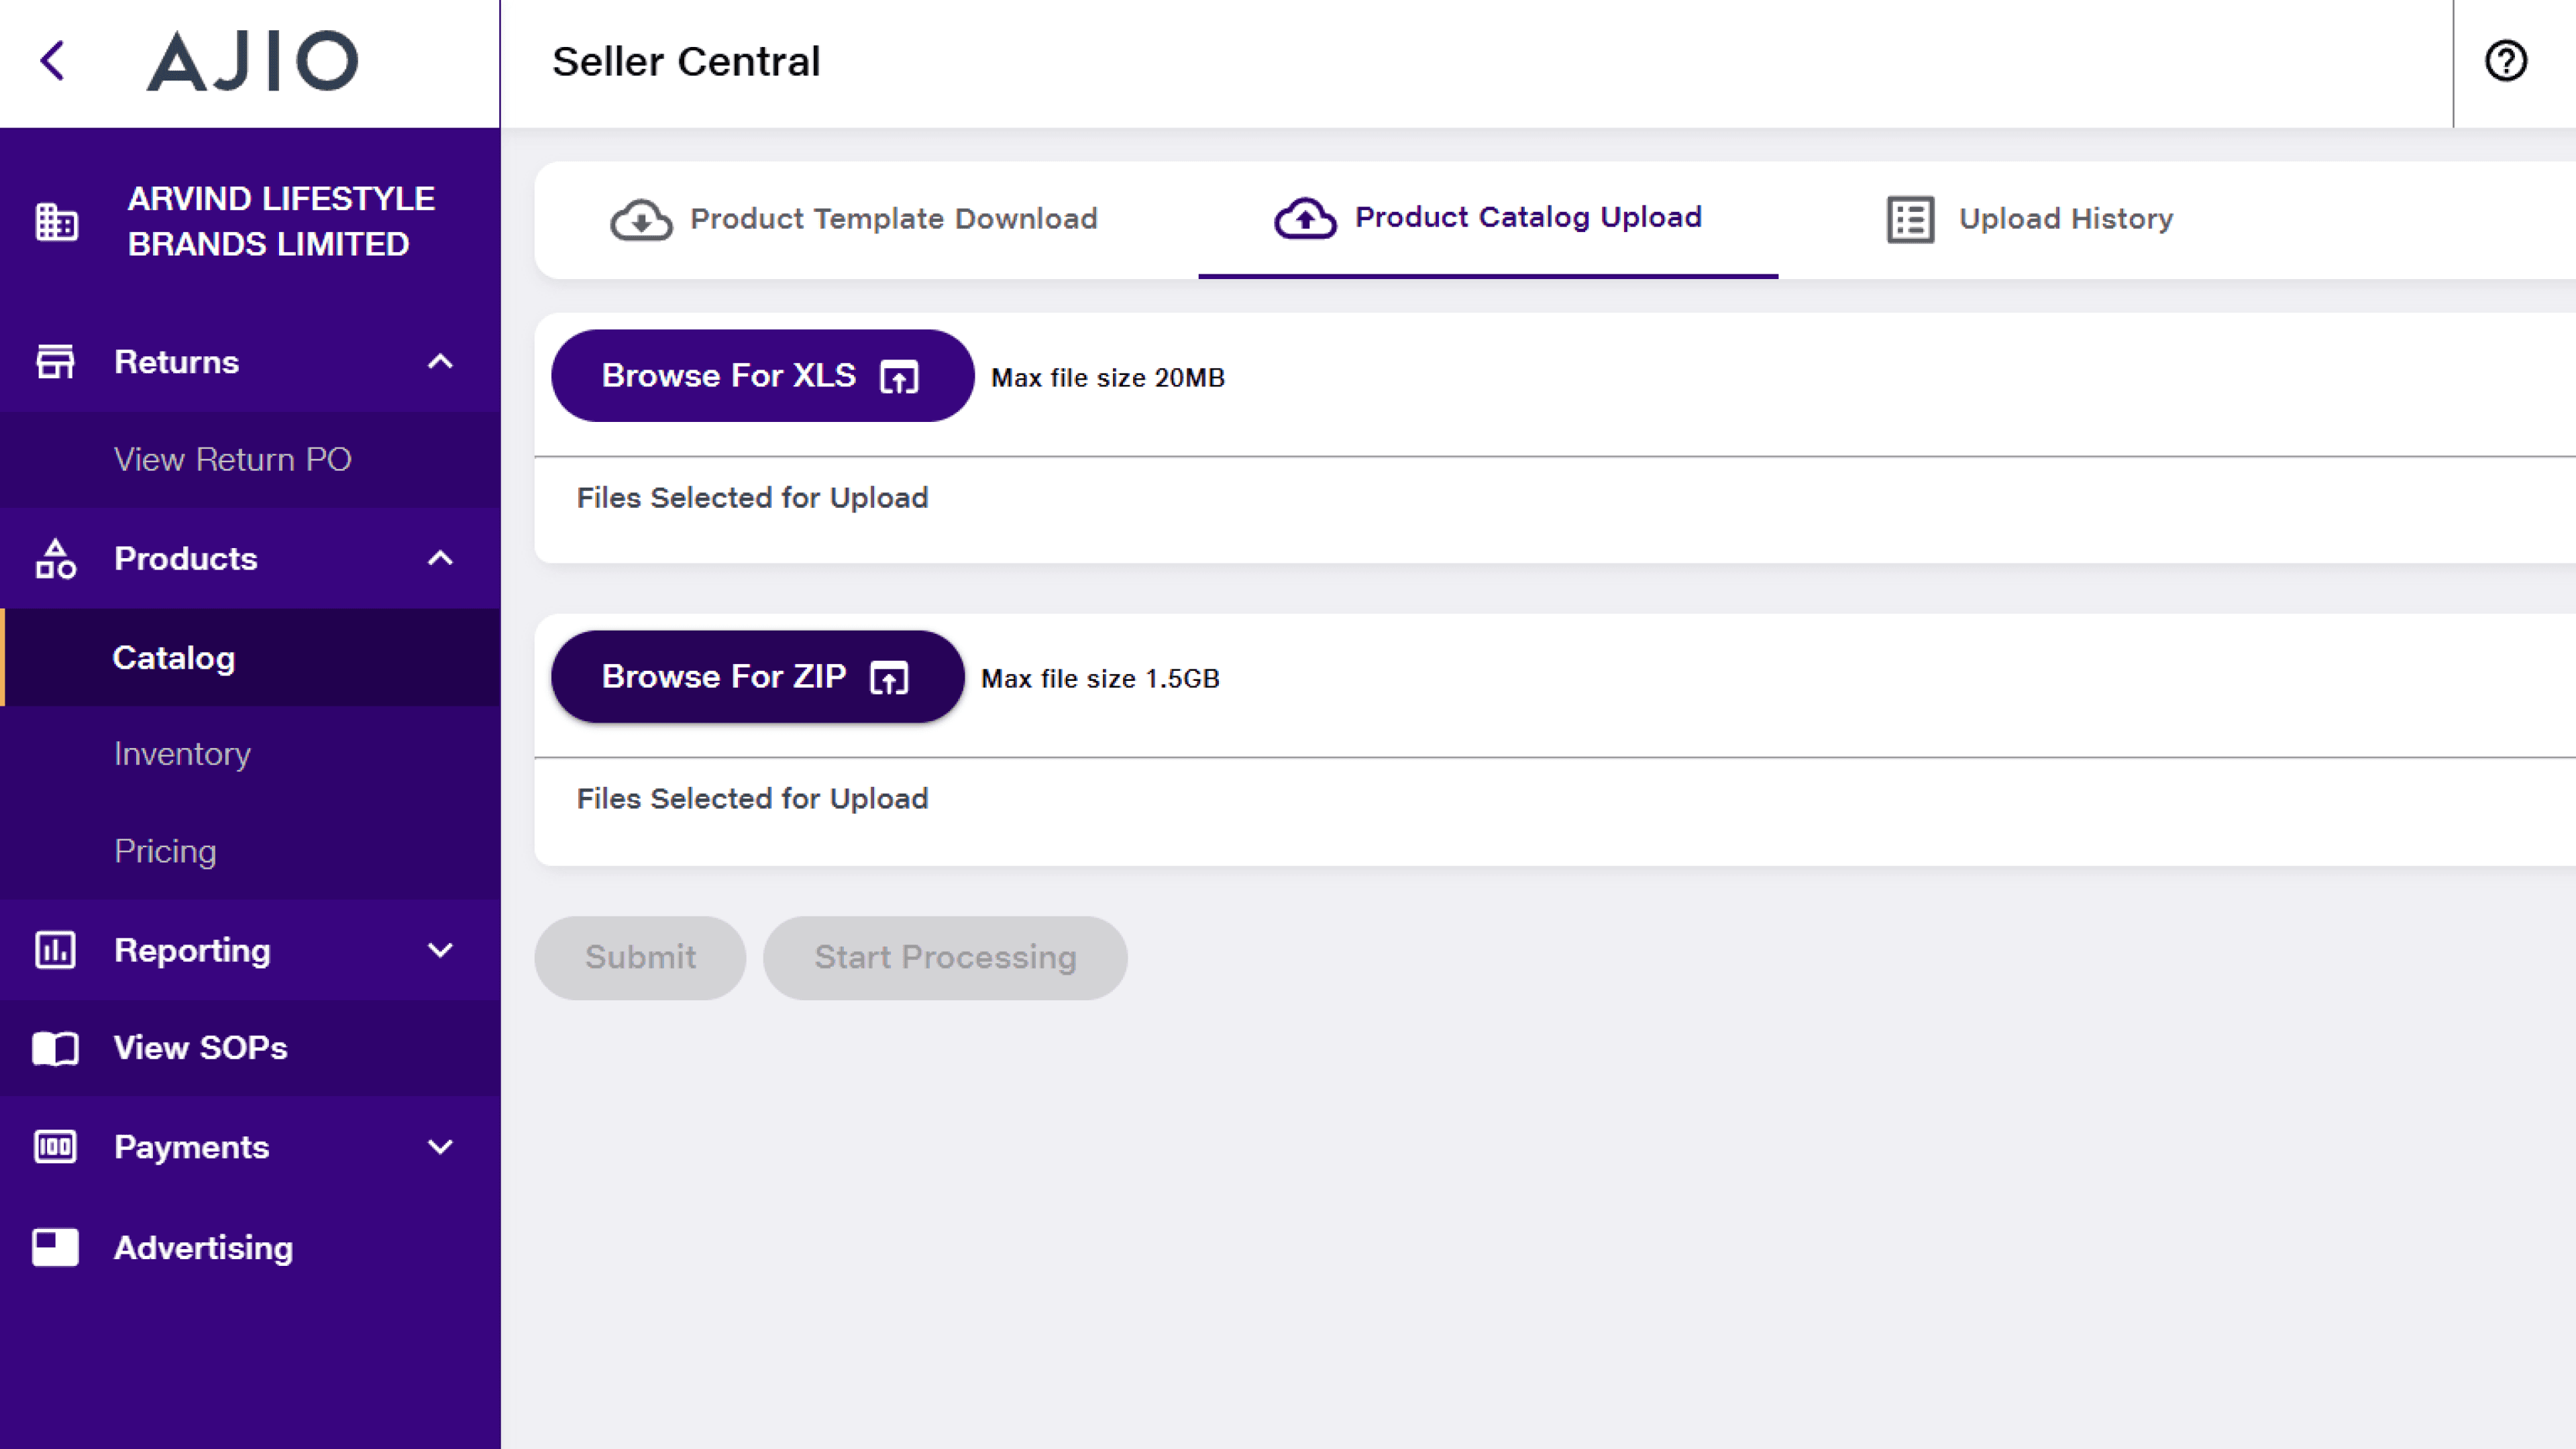
Task: Click the back arrow beside AJIO logo
Action: click(x=53, y=61)
